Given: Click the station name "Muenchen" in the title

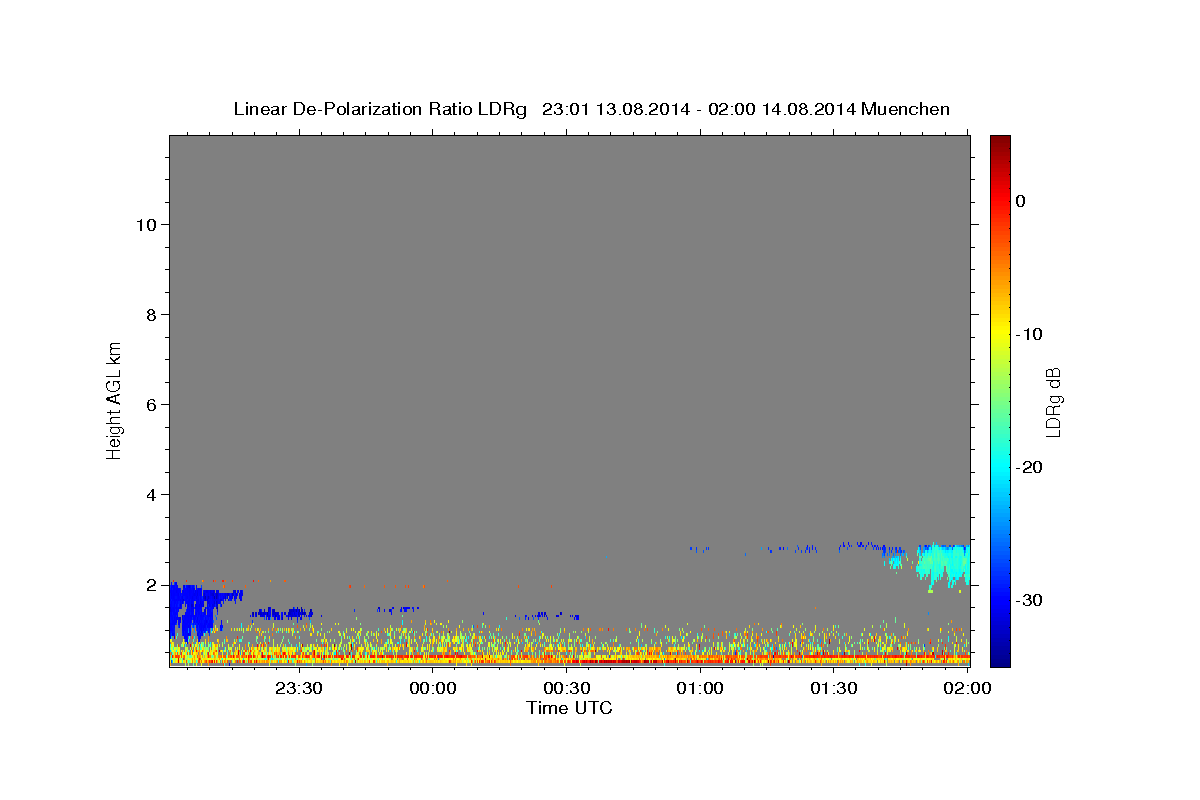Looking at the screenshot, I should point(906,109).
